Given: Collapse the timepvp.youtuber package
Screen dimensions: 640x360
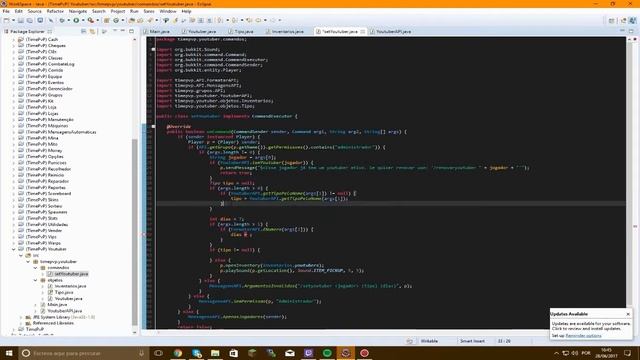Looking at the screenshot, I should (28, 262).
